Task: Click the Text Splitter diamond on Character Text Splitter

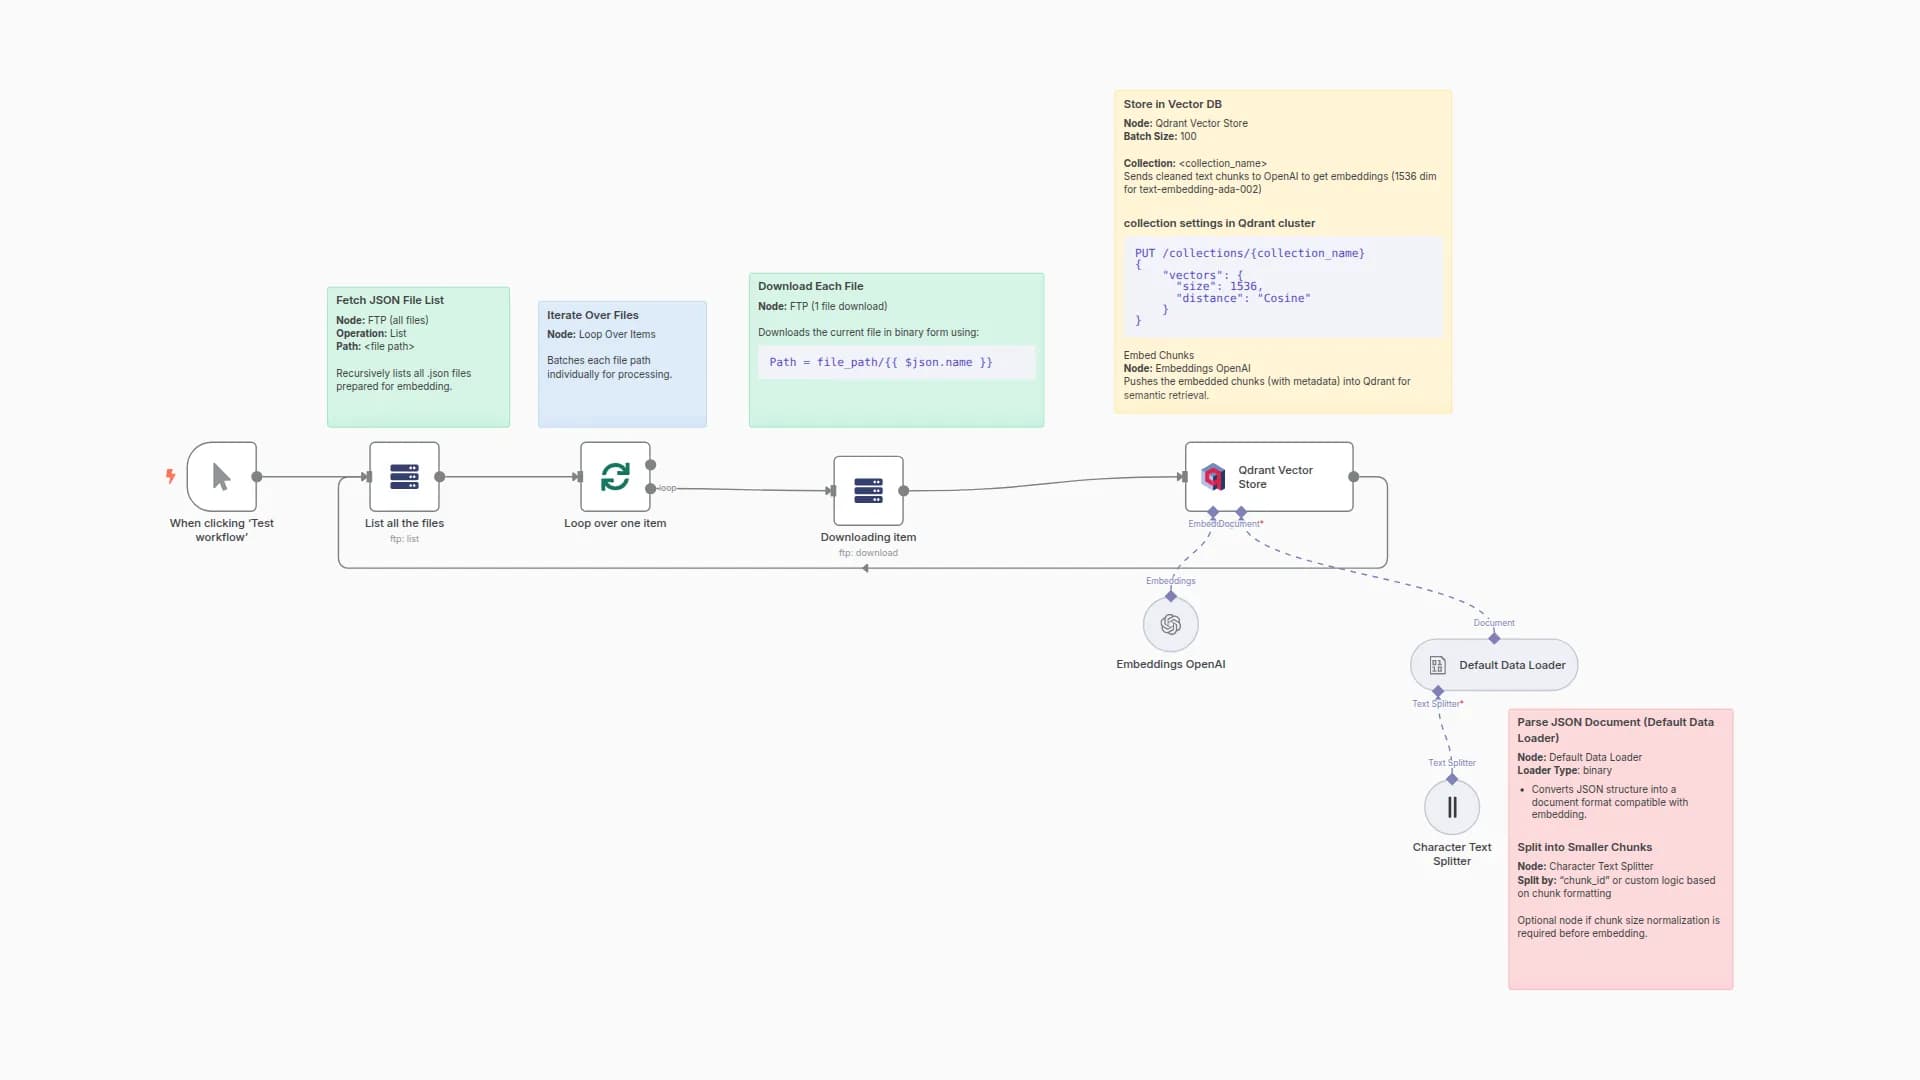Action: tap(1452, 777)
